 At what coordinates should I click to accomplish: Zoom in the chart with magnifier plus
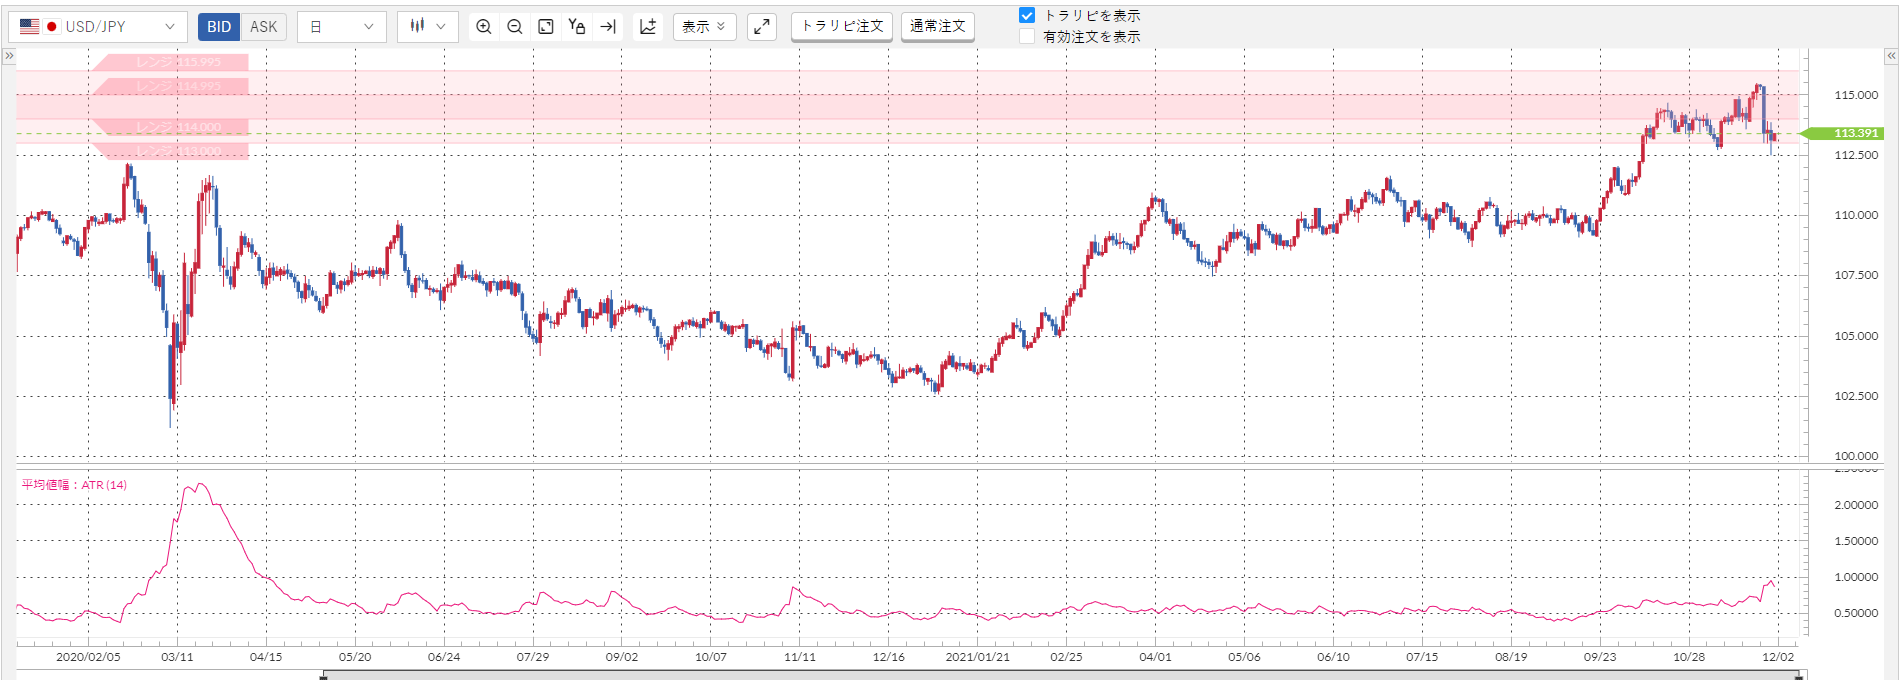(x=484, y=27)
